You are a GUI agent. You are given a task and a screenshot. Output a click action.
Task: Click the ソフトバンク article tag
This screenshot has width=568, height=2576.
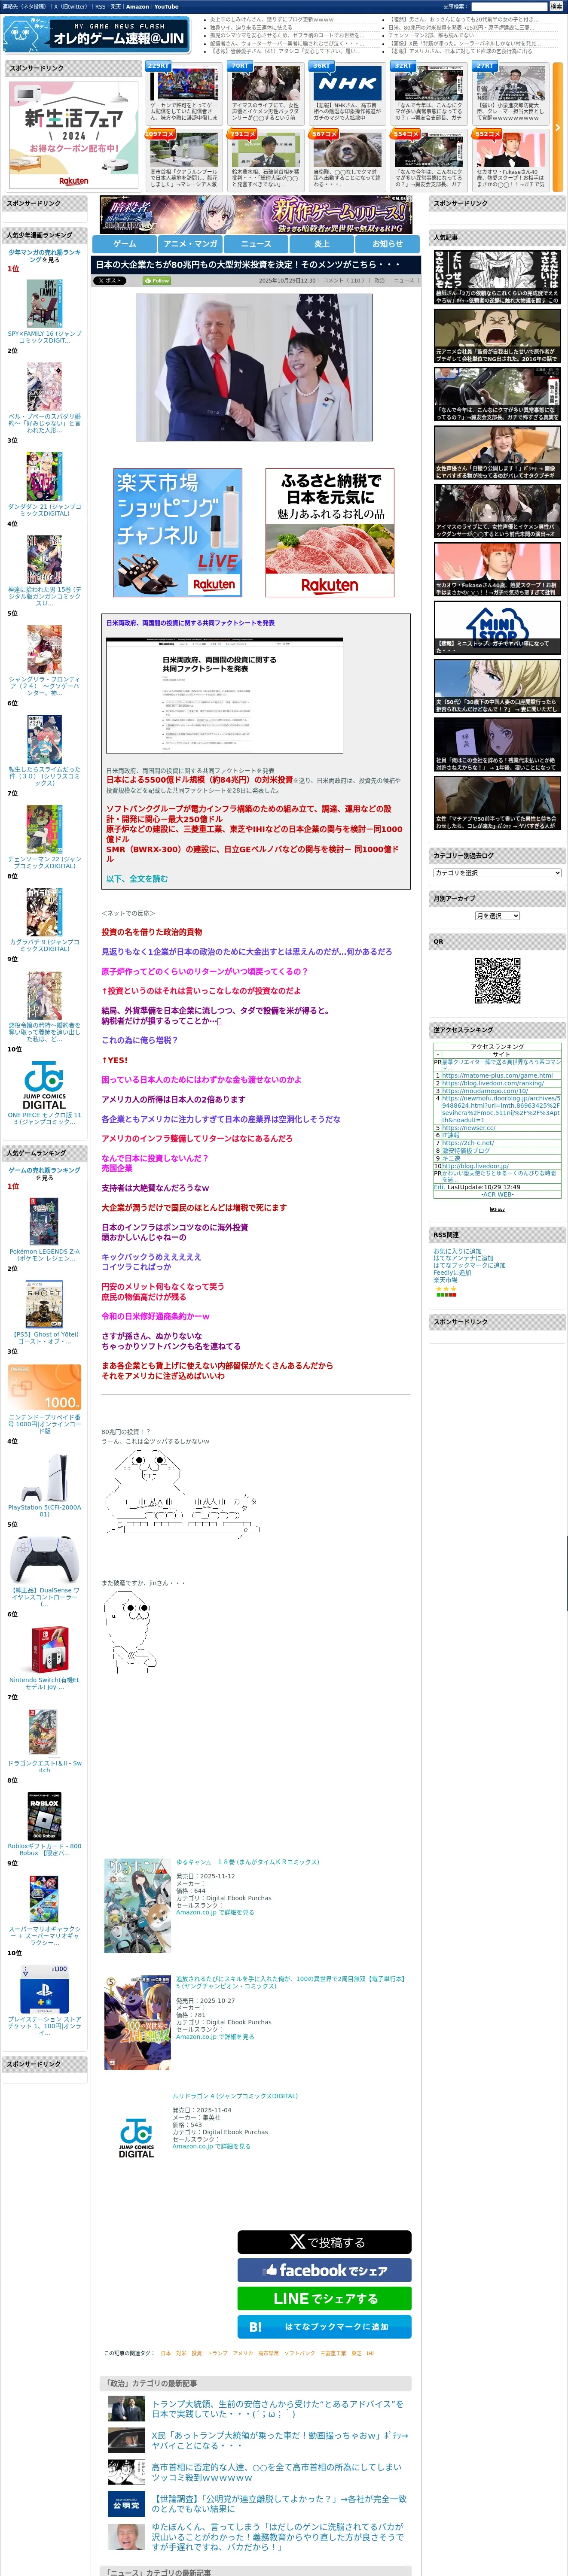299,2353
